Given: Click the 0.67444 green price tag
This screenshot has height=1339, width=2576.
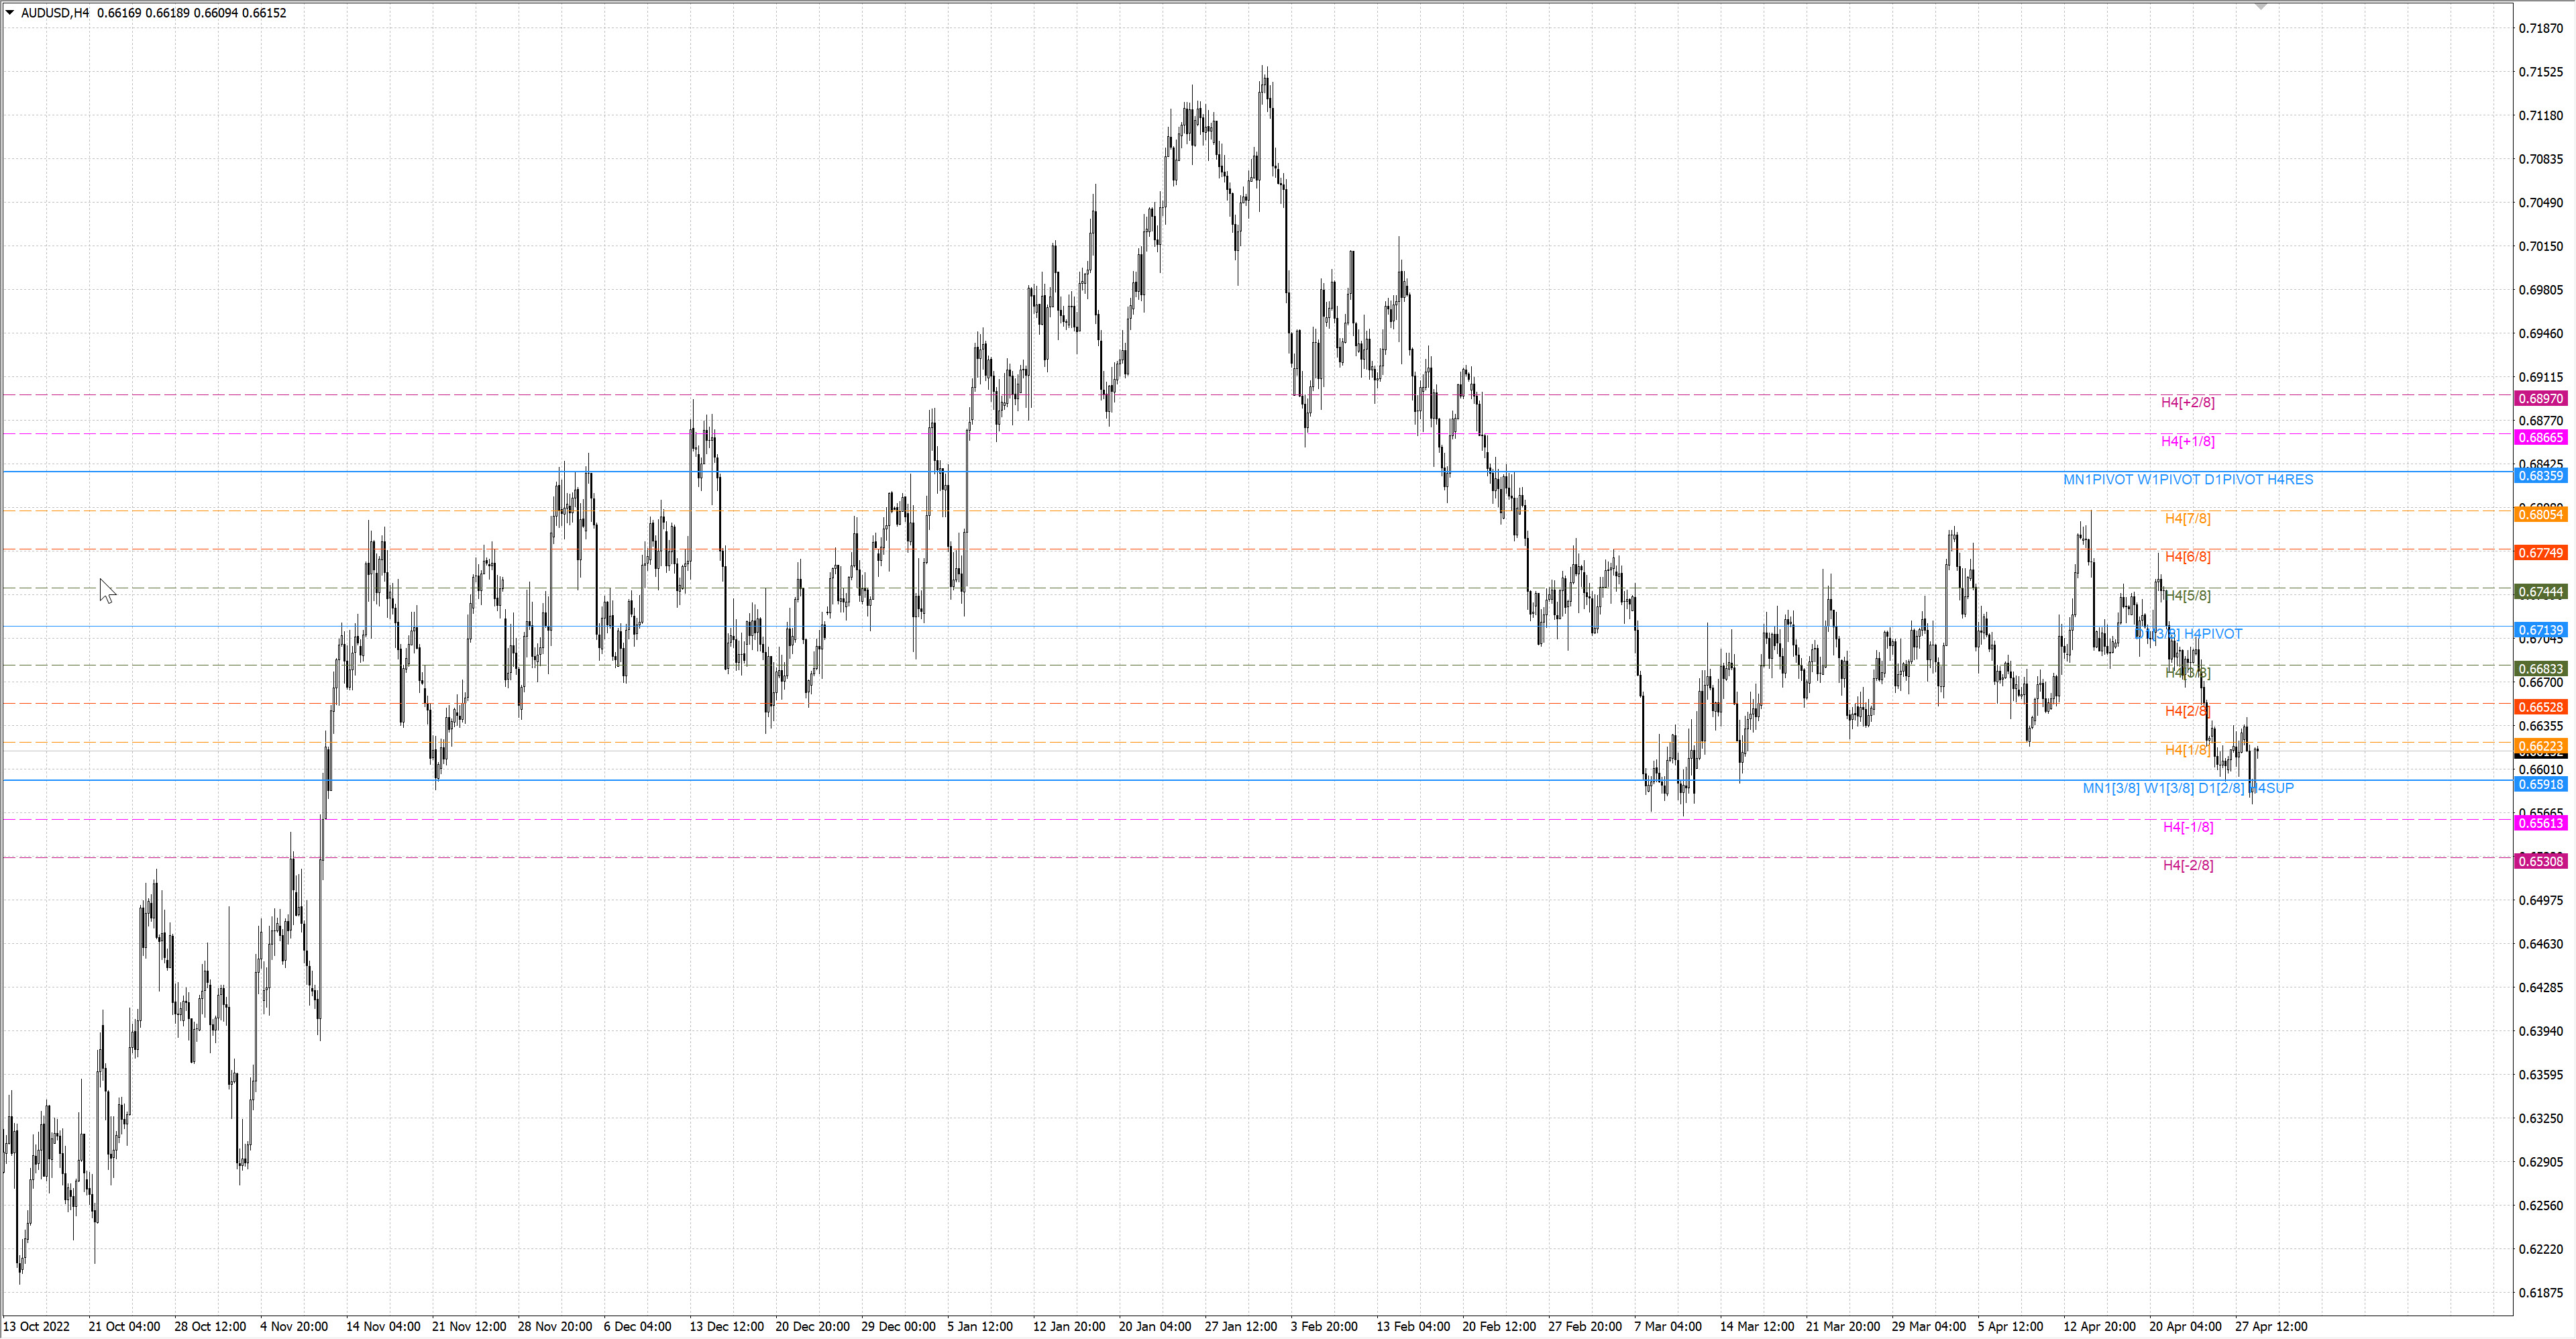Looking at the screenshot, I should click(x=2540, y=592).
